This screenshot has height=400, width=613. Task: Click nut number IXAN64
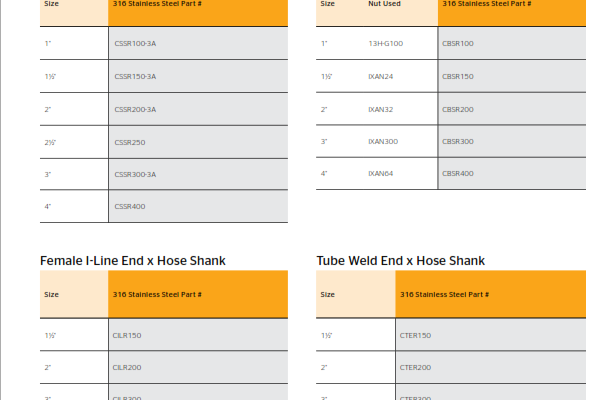[x=380, y=174]
